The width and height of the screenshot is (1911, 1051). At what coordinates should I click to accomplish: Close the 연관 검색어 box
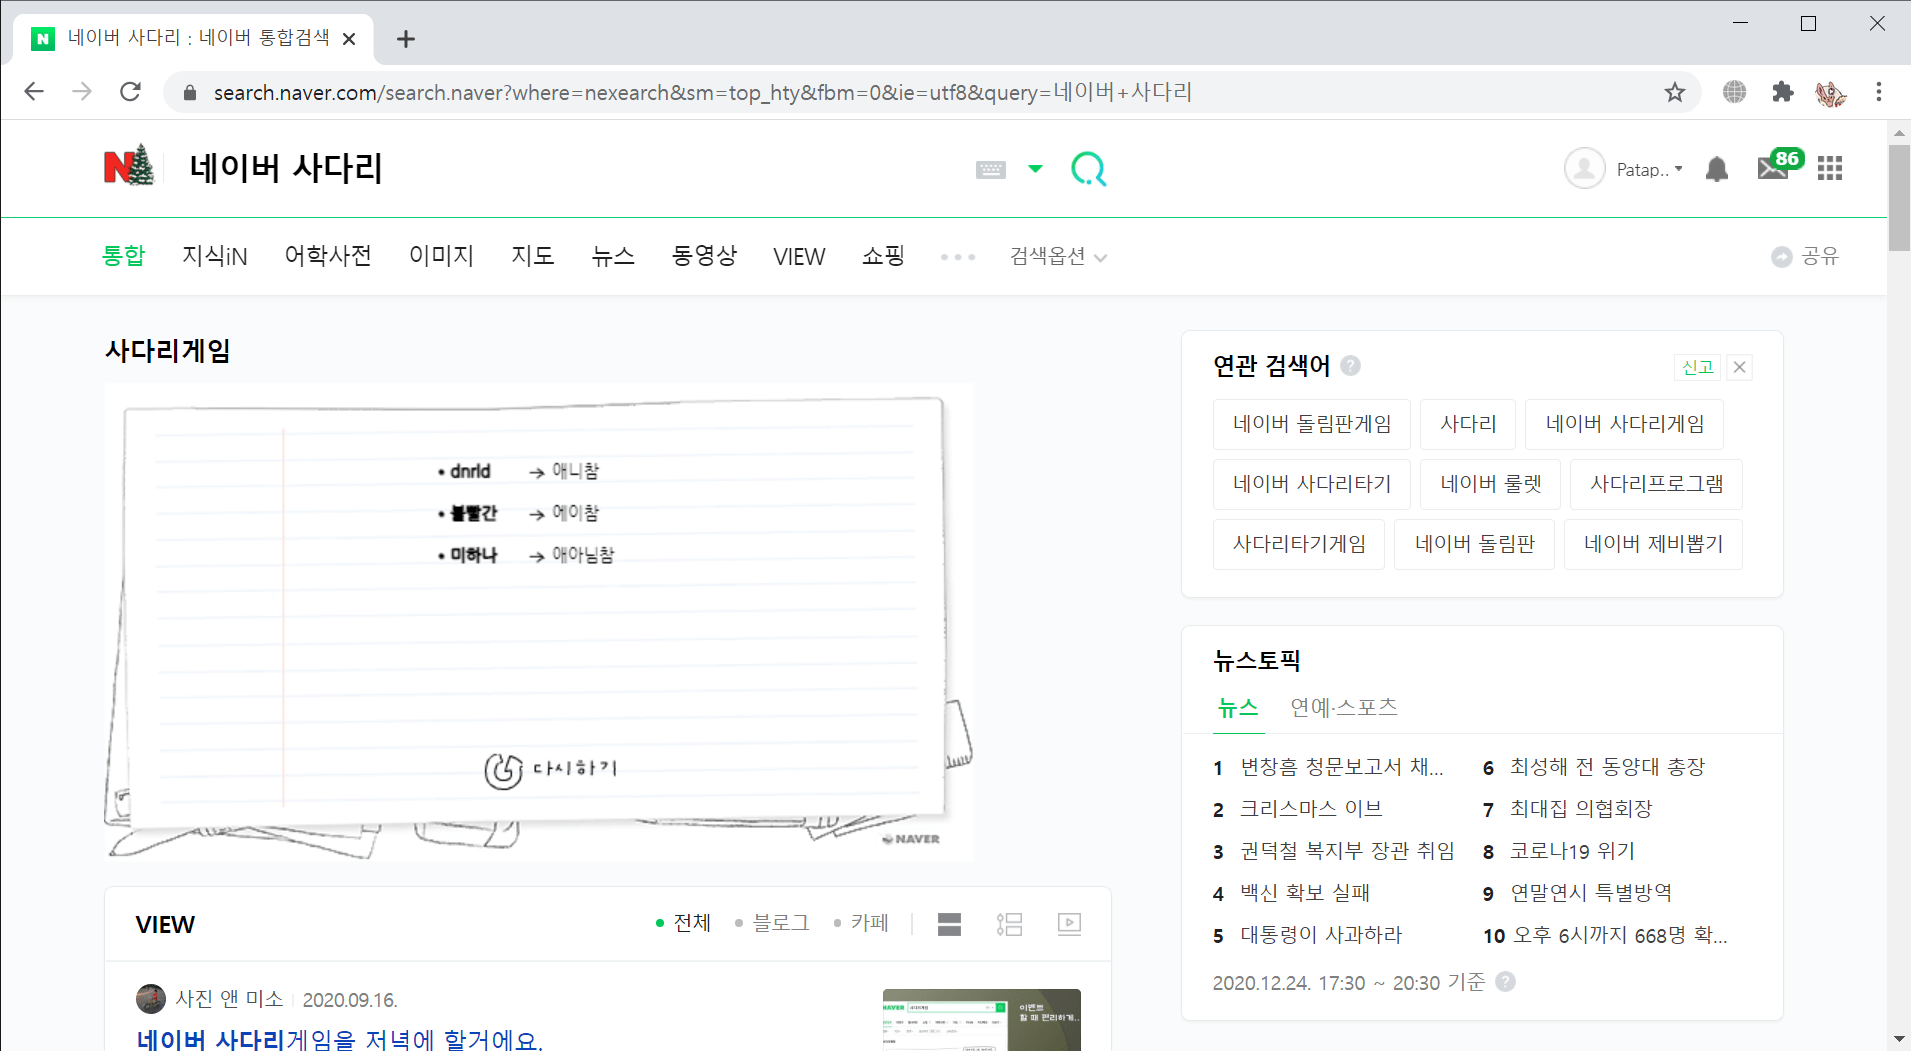1740,367
